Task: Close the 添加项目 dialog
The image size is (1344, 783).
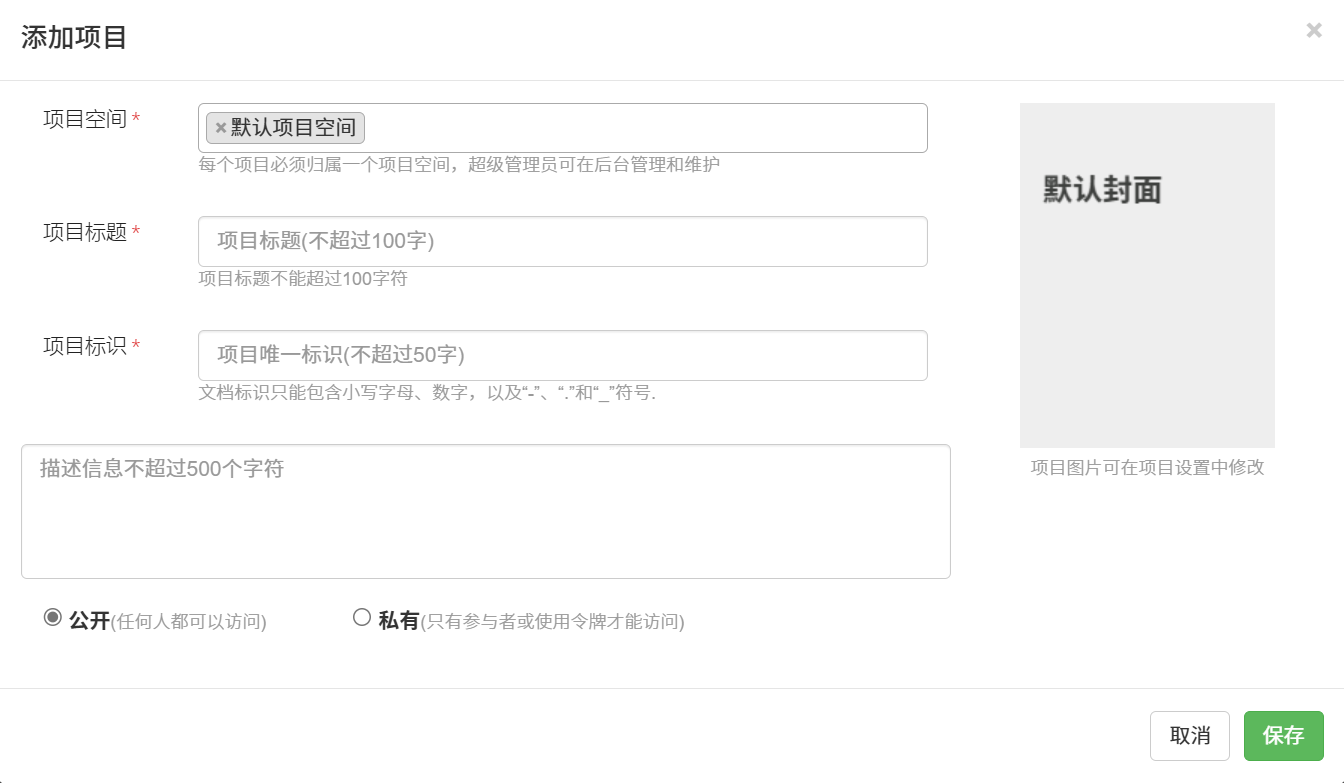Action: tap(1314, 31)
